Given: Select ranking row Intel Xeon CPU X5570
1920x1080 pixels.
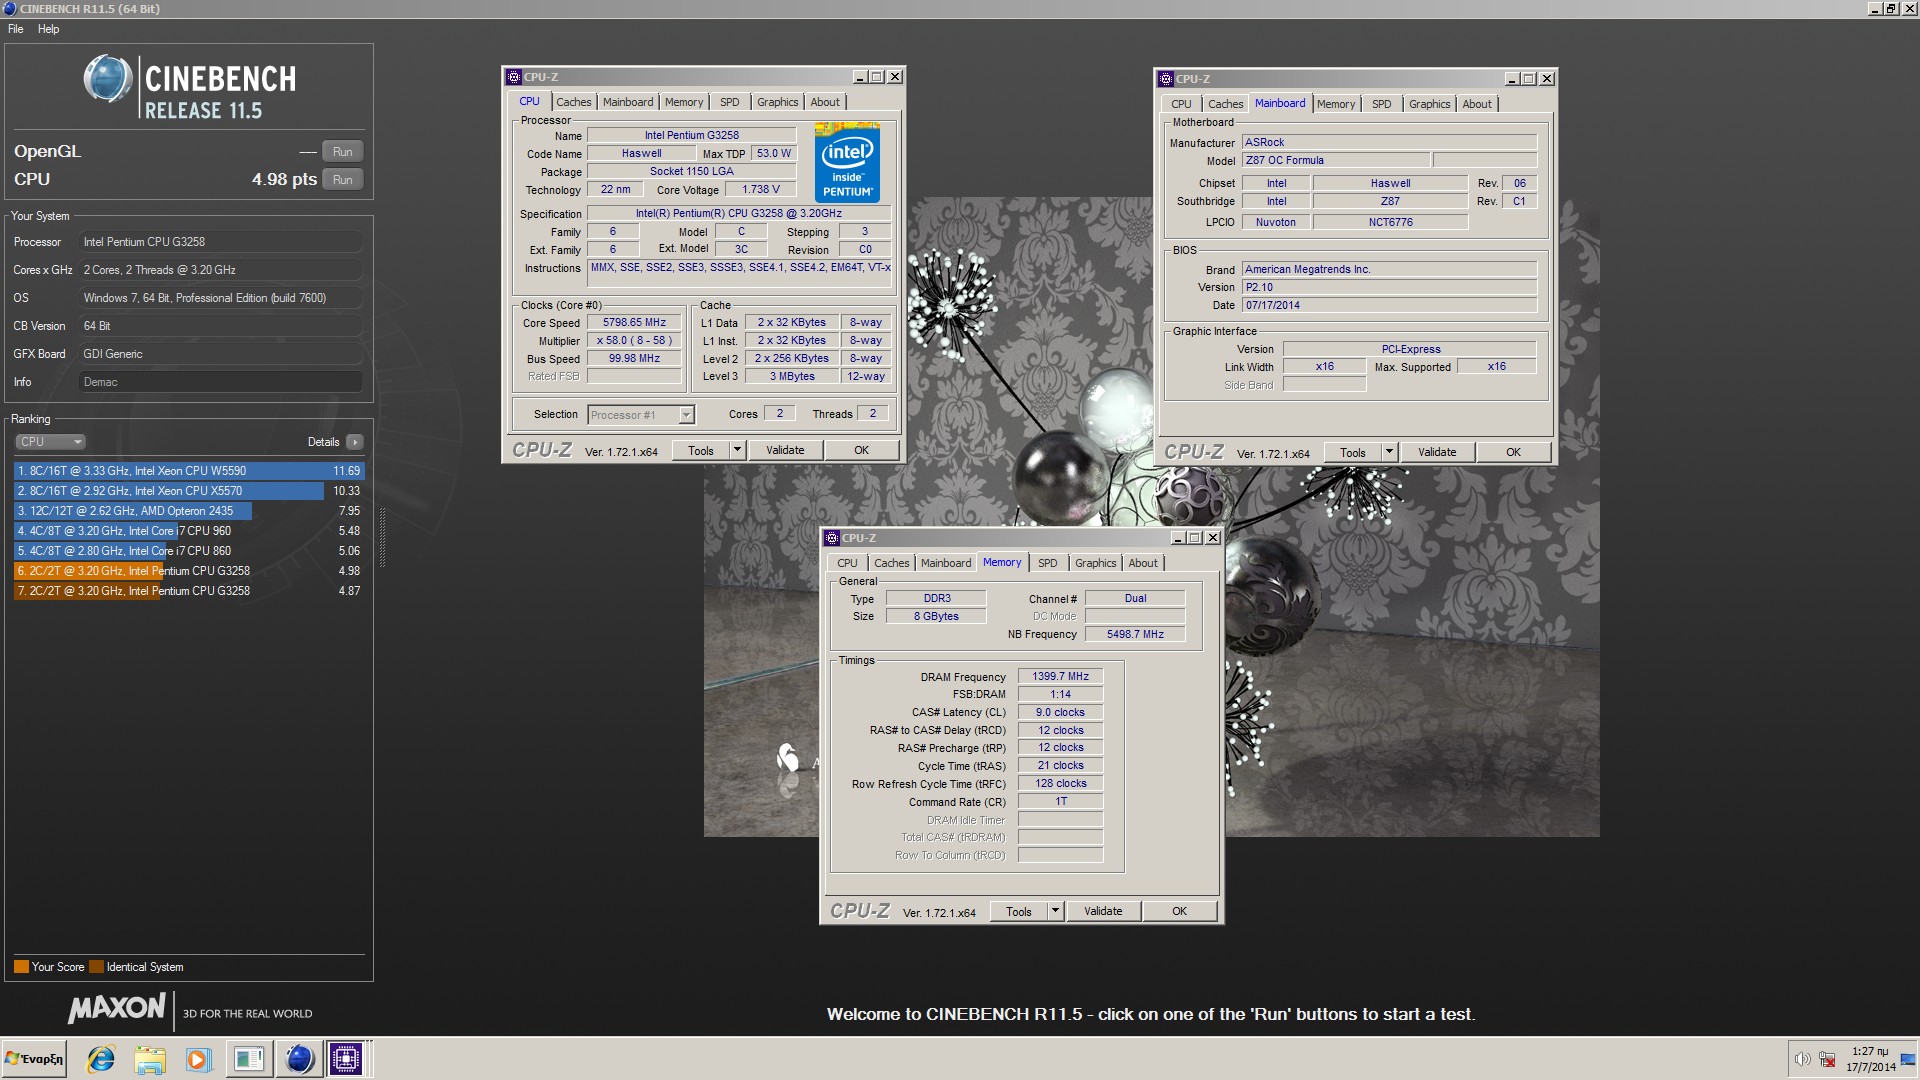Looking at the screenshot, I should tap(189, 491).
